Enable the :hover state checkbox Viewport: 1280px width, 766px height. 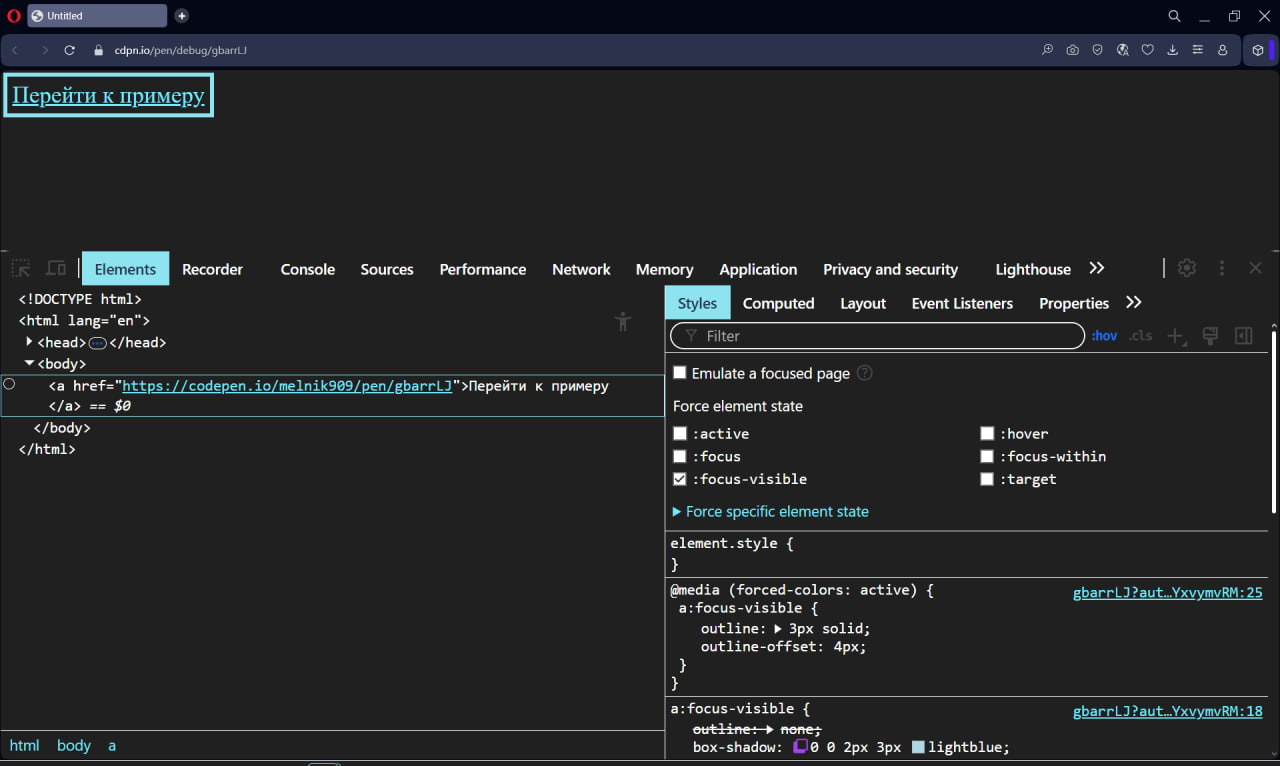coord(987,434)
